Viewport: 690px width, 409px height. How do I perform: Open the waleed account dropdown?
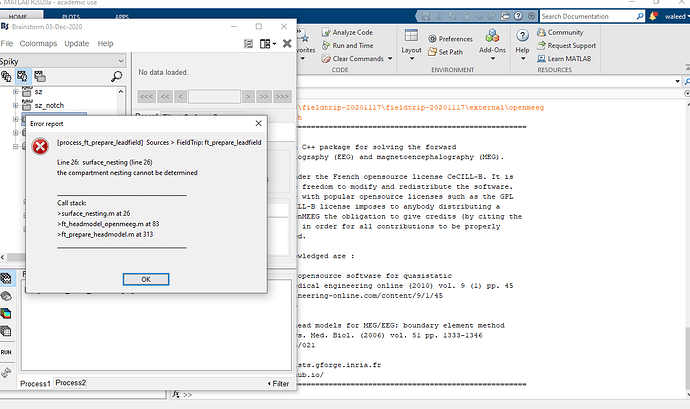677,16
